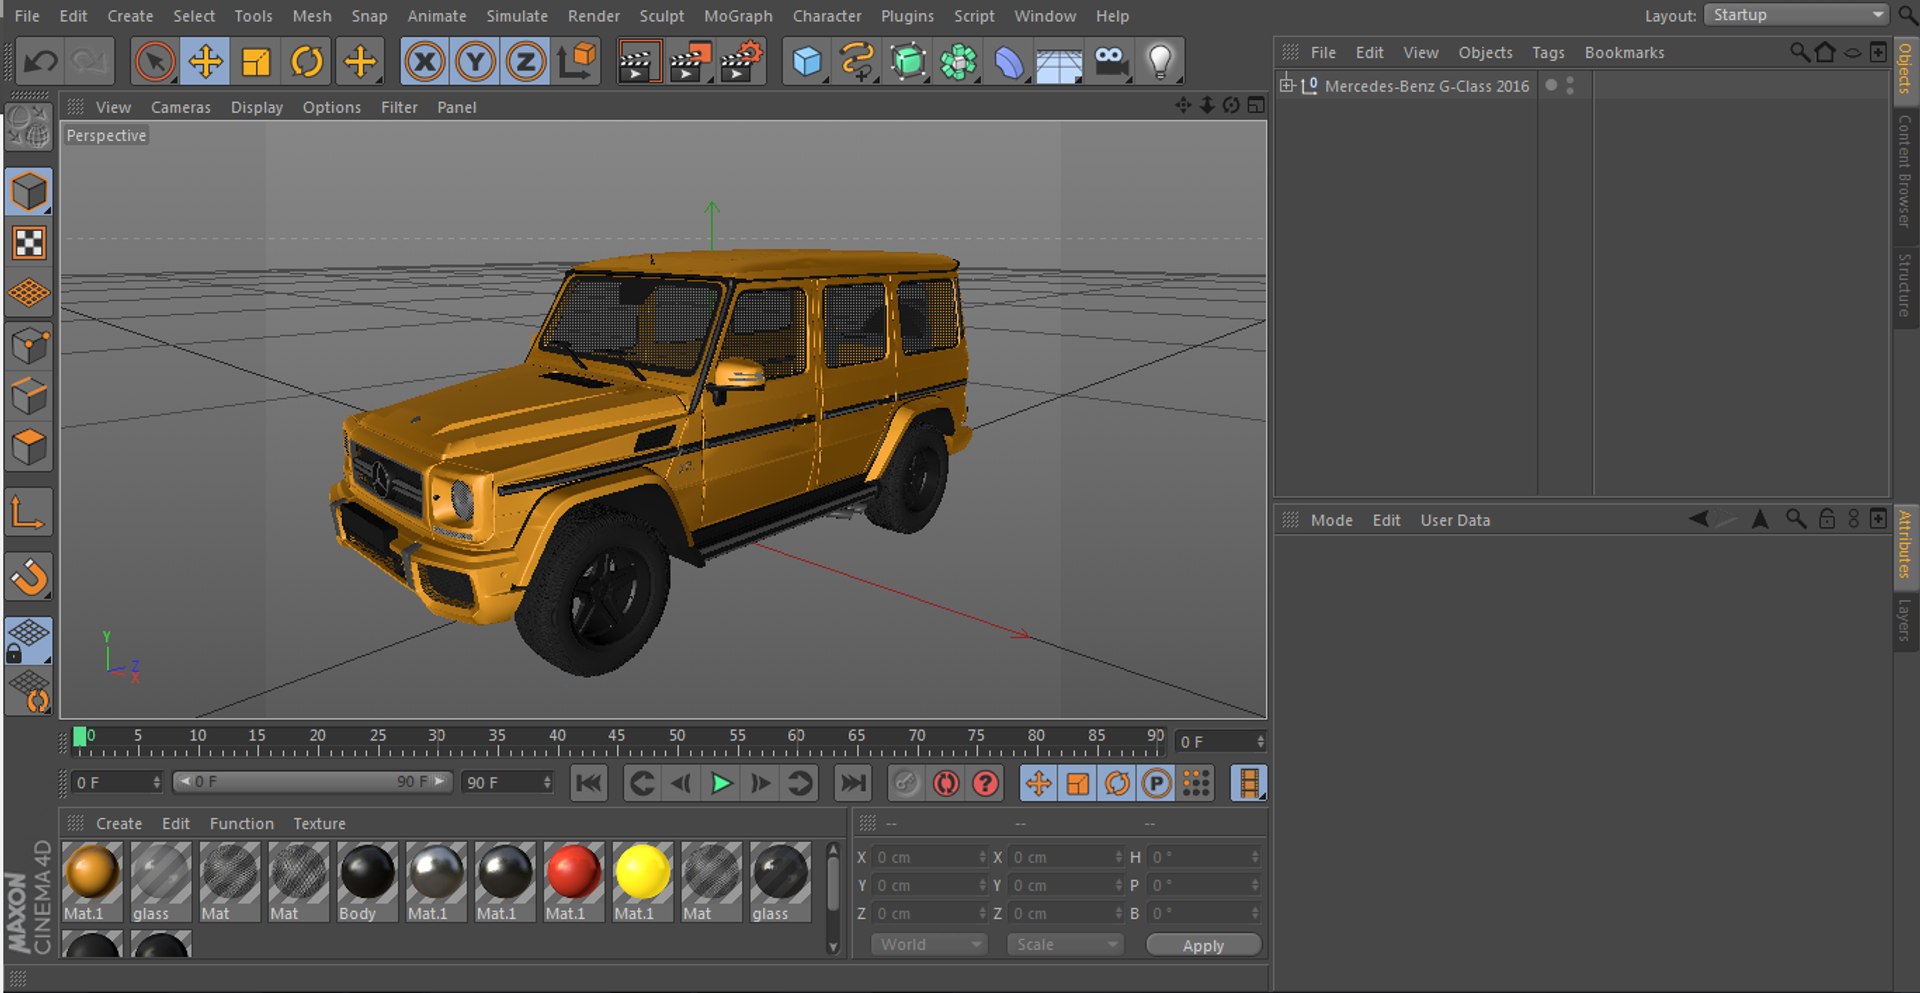The width and height of the screenshot is (1920, 993).
Task: Switch to Polygons mode
Action: (x=29, y=447)
